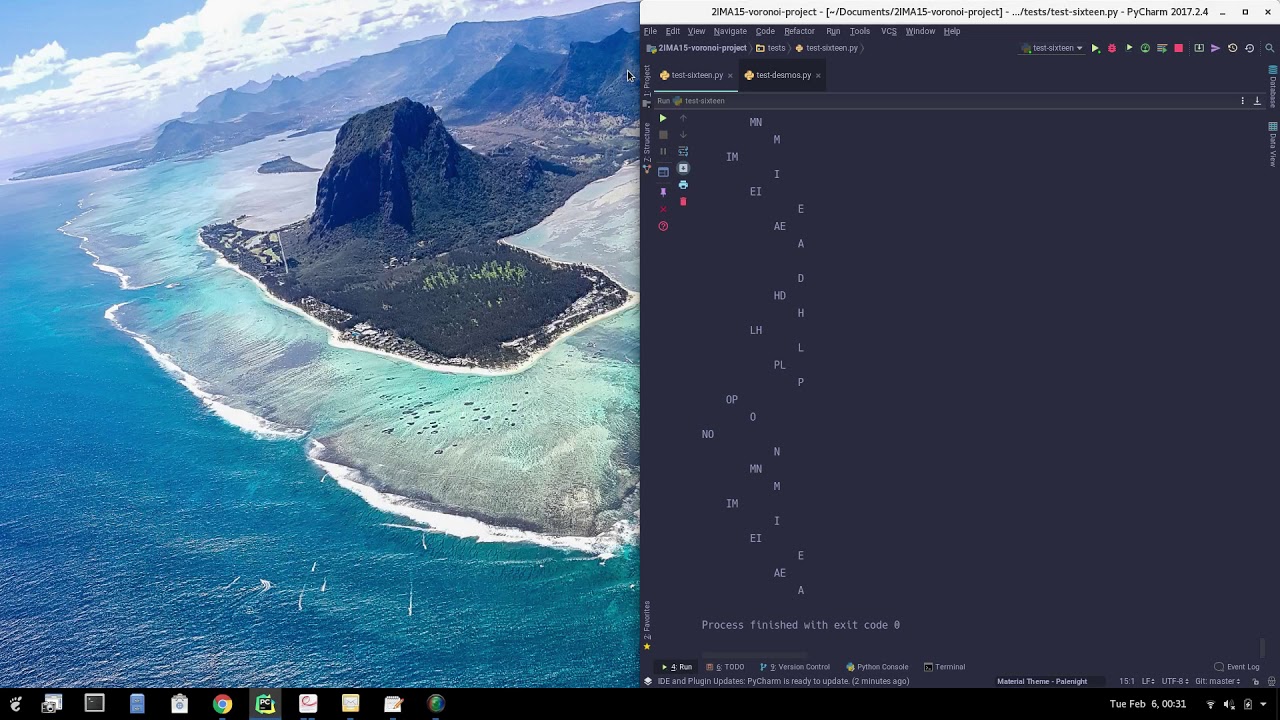Open the system tray dropdown arrow

(1263, 704)
